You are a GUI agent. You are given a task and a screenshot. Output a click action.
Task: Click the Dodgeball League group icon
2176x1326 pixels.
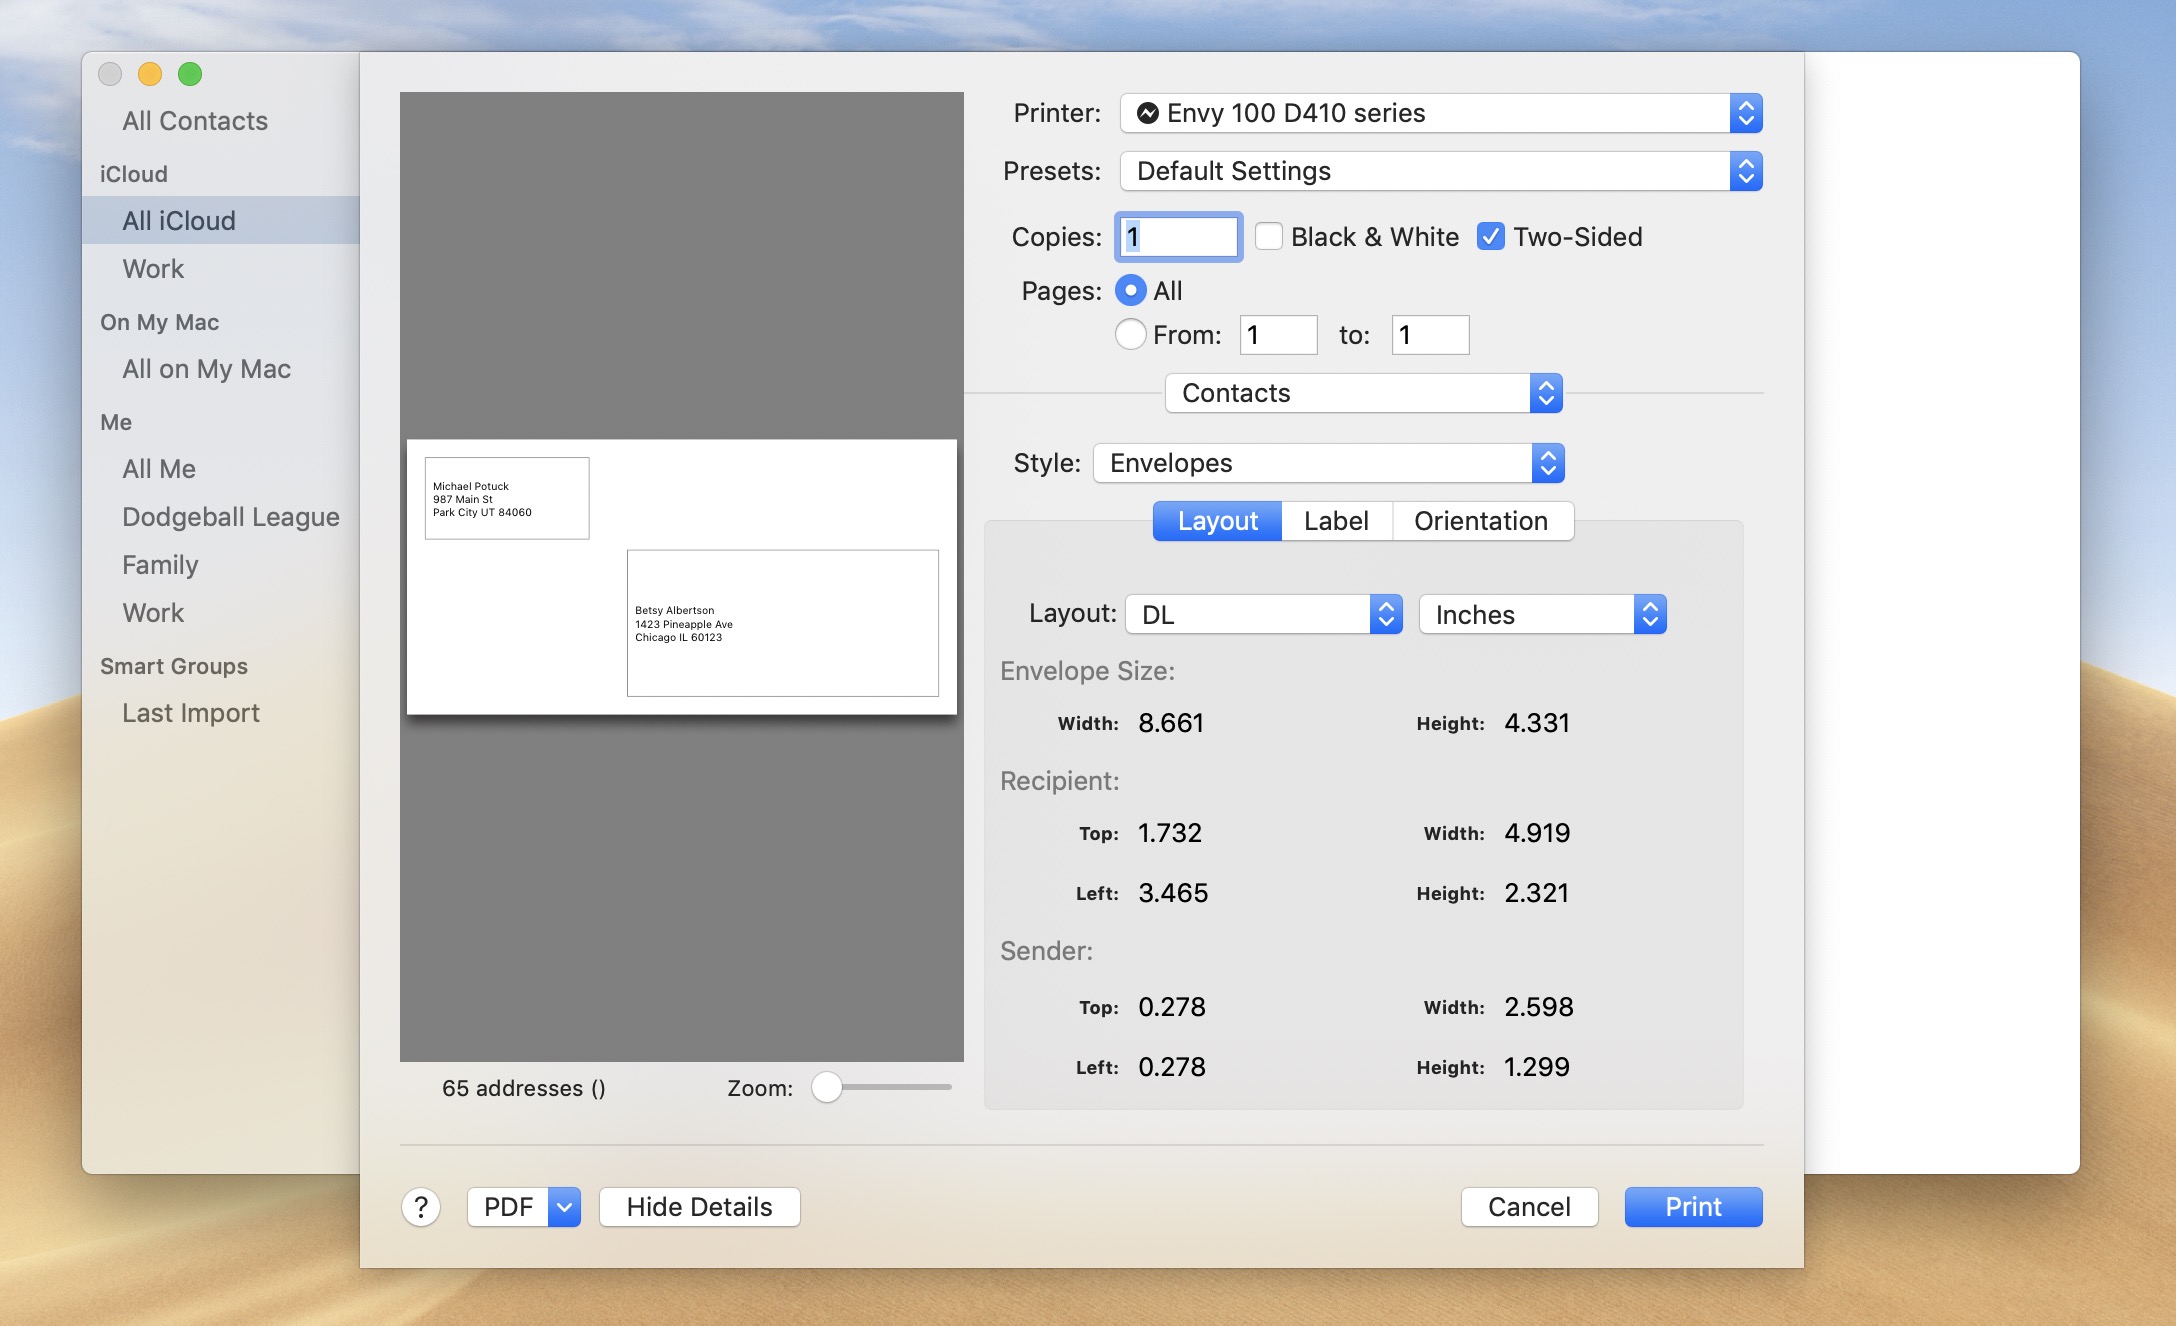click(228, 515)
